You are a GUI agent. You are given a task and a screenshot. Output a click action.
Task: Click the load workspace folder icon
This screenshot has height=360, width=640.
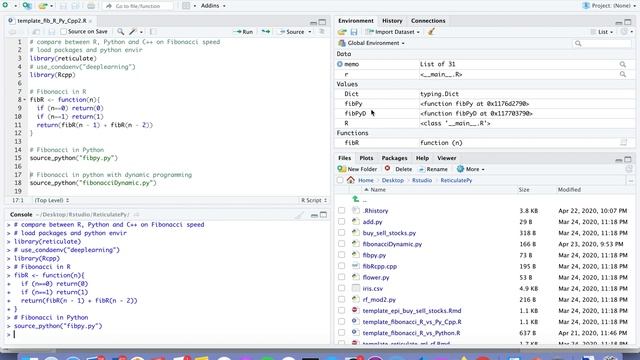click(x=342, y=32)
